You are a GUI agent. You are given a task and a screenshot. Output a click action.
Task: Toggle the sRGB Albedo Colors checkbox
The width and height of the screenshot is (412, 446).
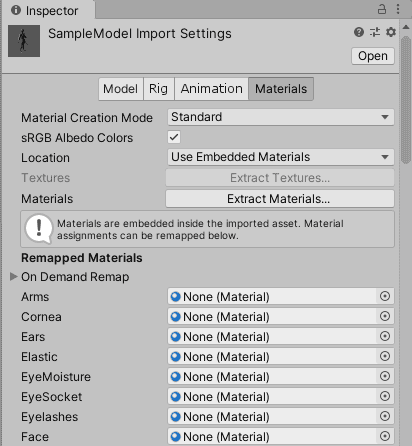click(x=174, y=137)
